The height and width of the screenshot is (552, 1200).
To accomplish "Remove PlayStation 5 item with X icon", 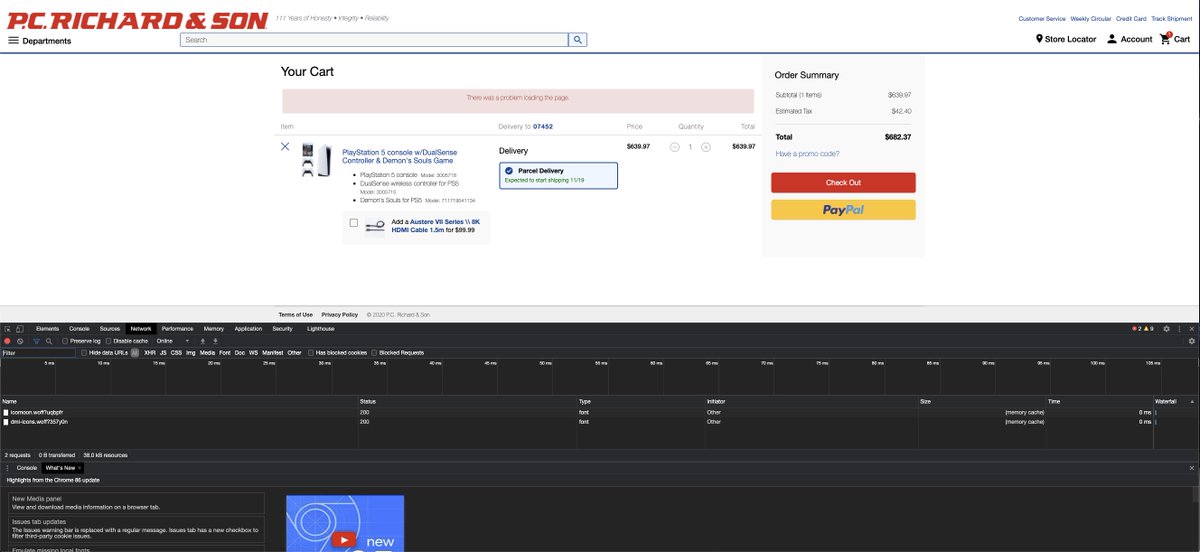I will point(285,146).
